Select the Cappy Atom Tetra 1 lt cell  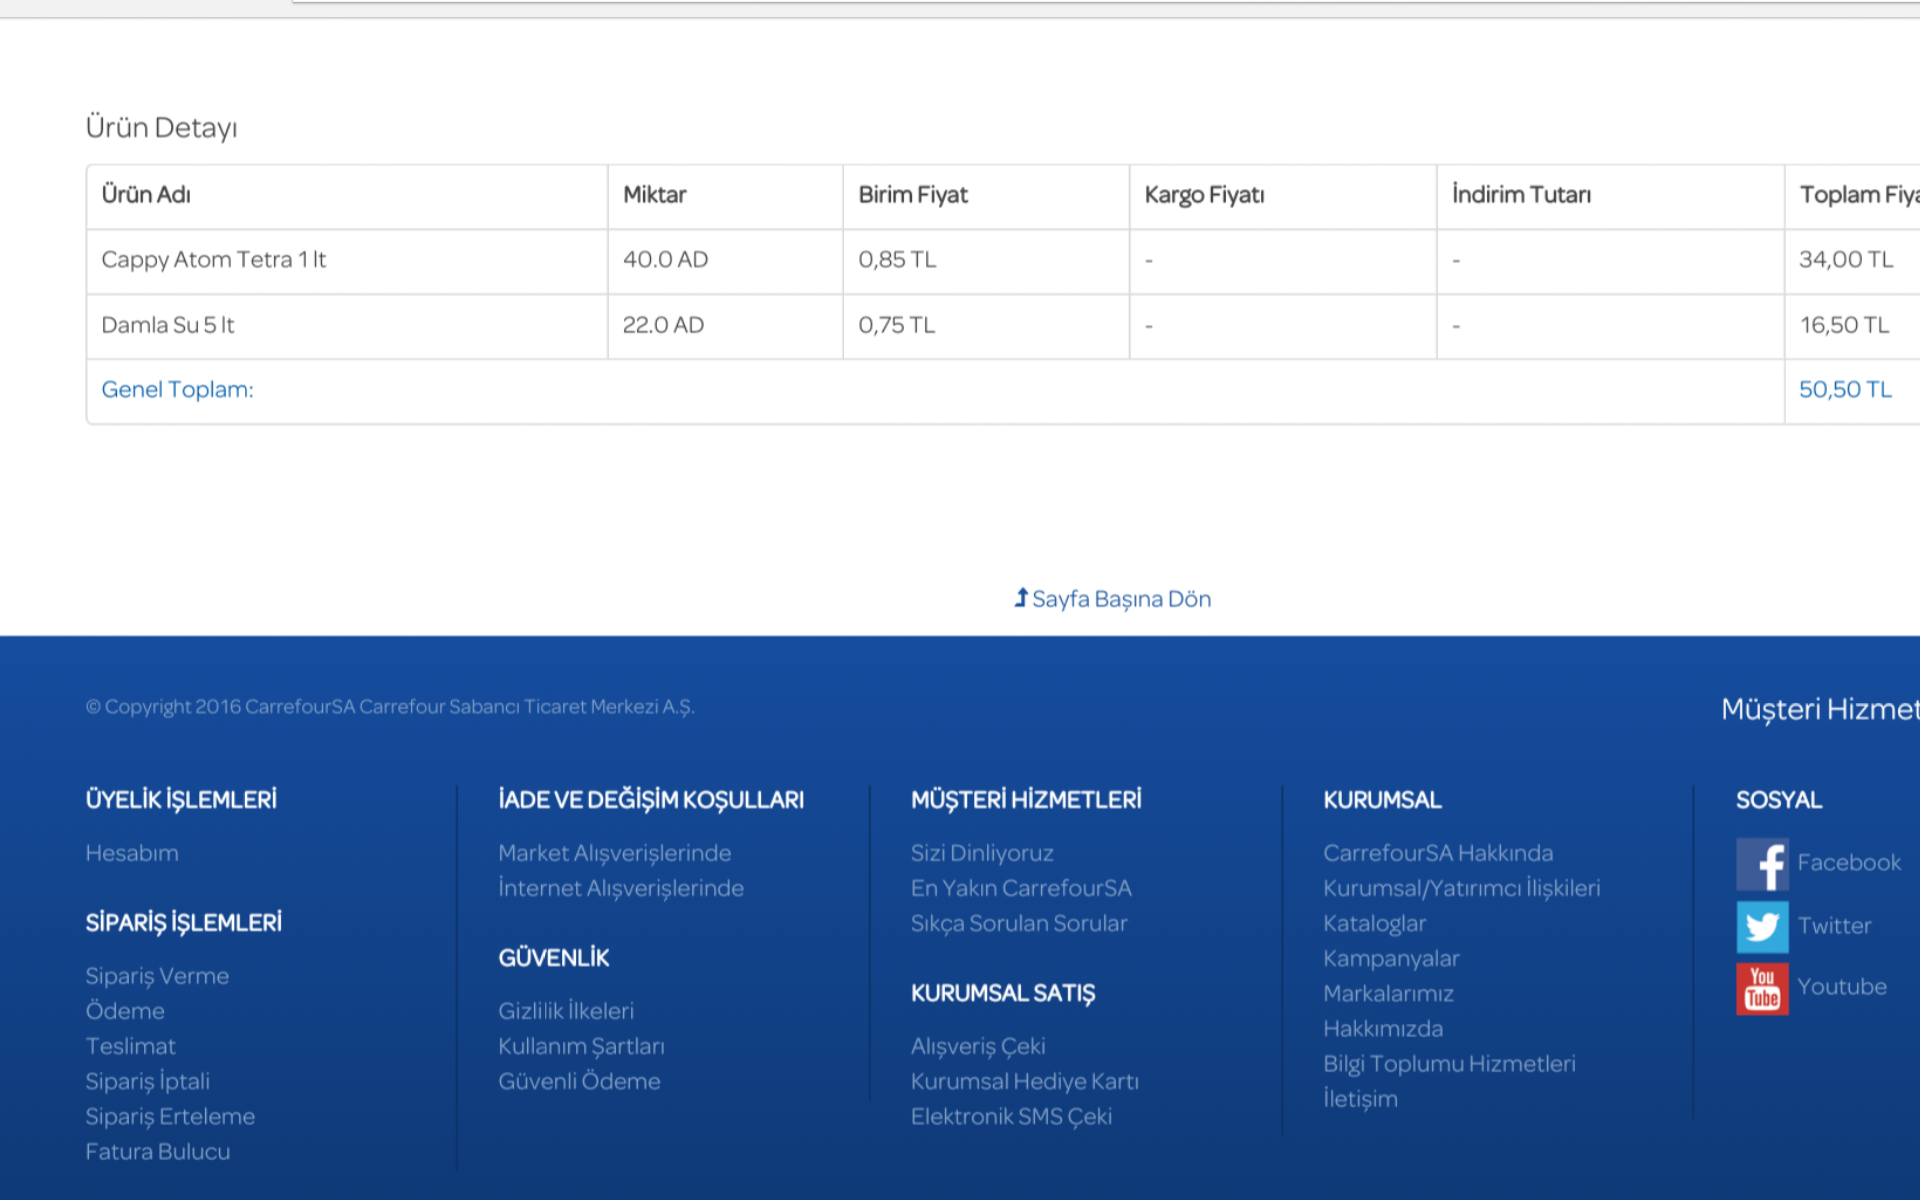pos(347,260)
